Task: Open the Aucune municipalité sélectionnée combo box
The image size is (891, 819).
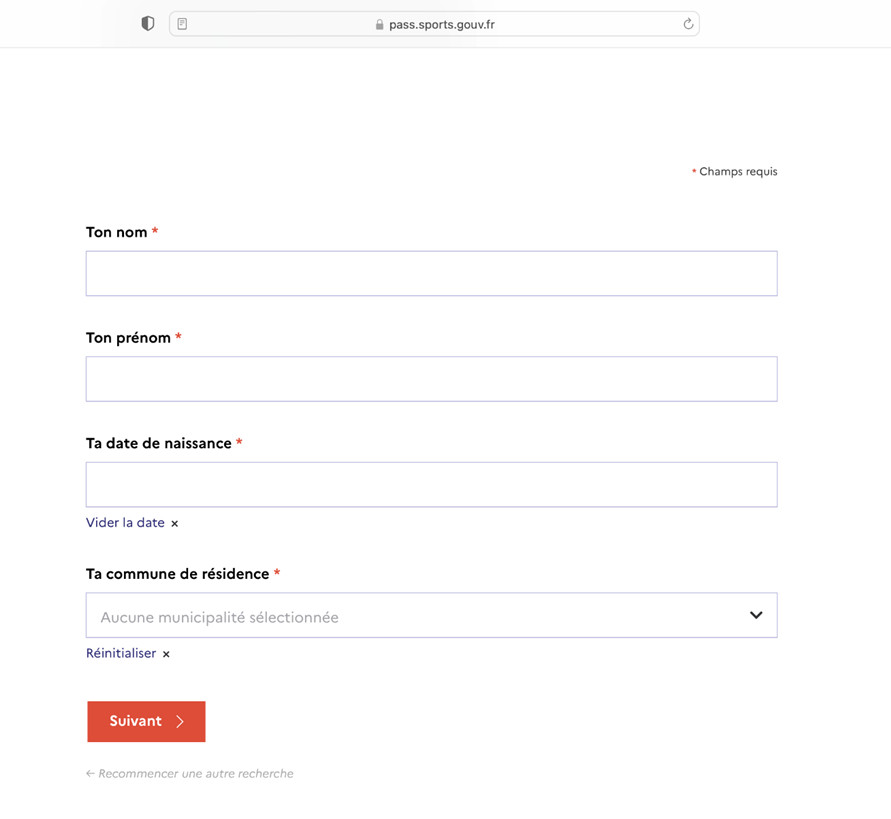Action: tap(431, 616)
